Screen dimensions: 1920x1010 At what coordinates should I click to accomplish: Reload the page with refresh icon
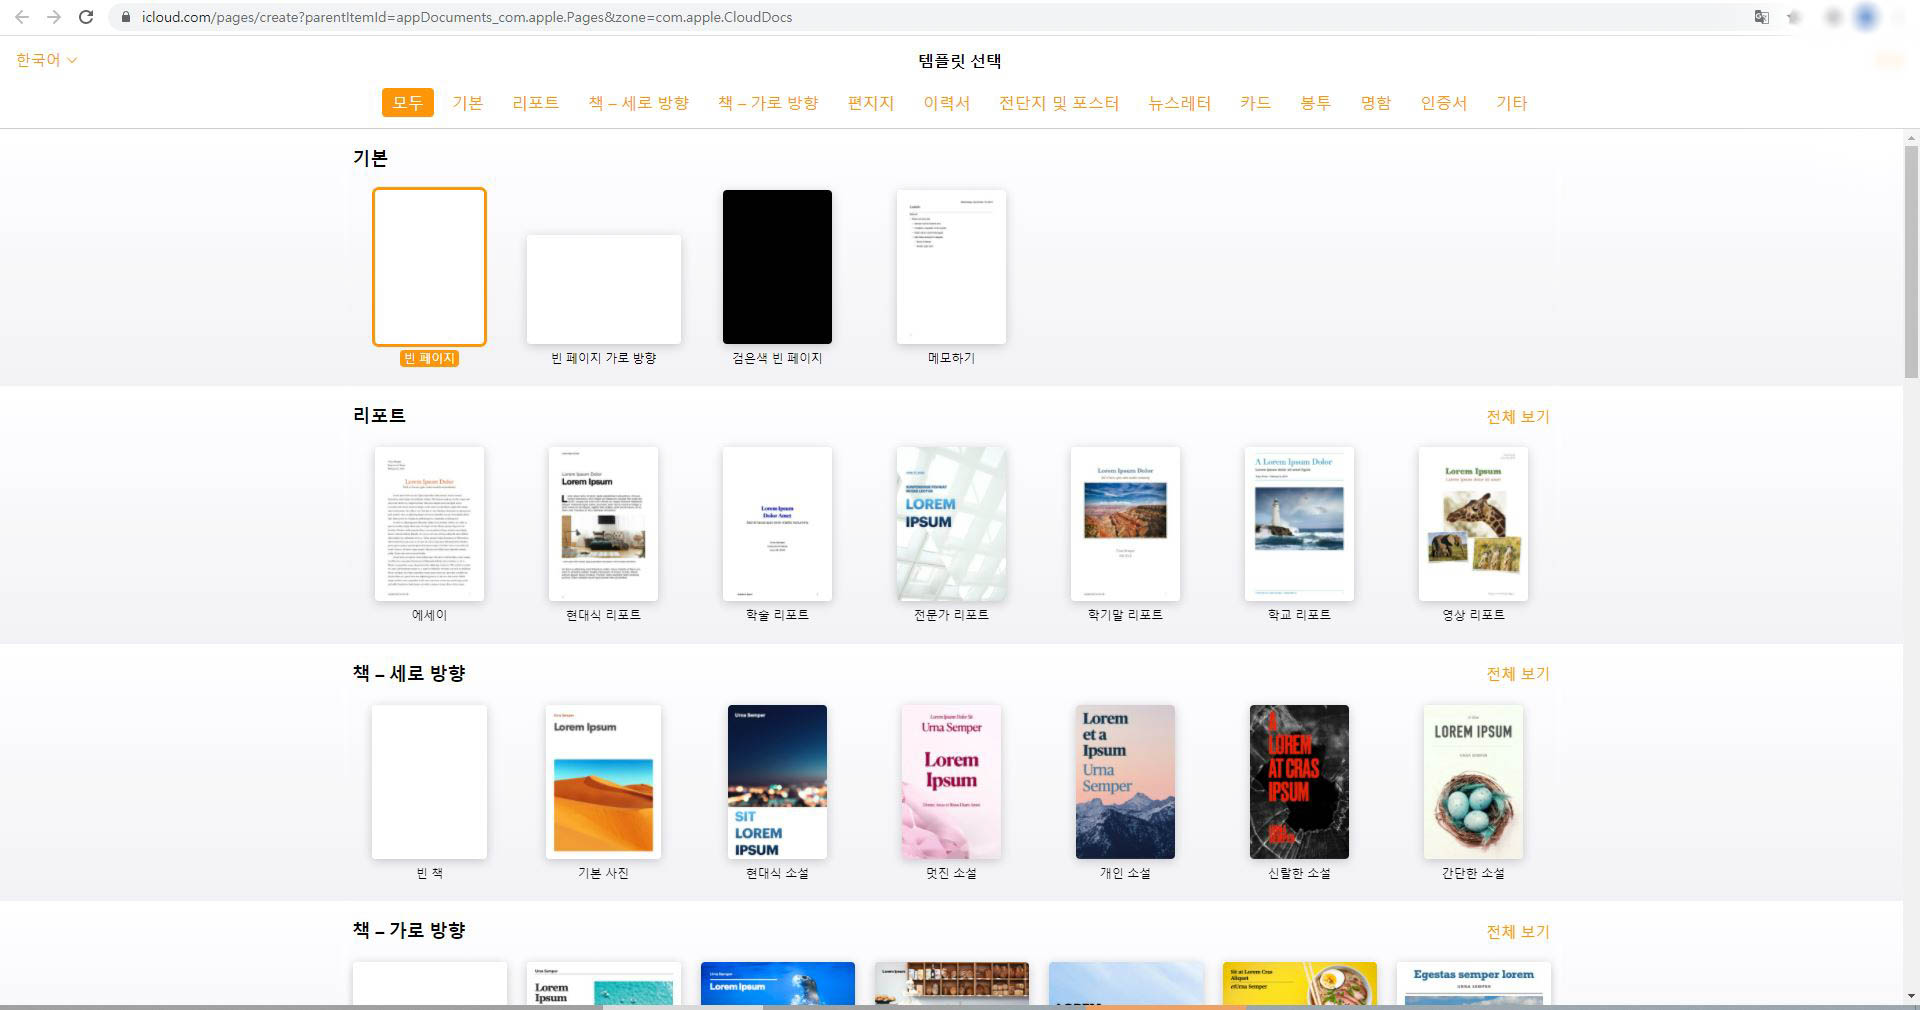86,17
